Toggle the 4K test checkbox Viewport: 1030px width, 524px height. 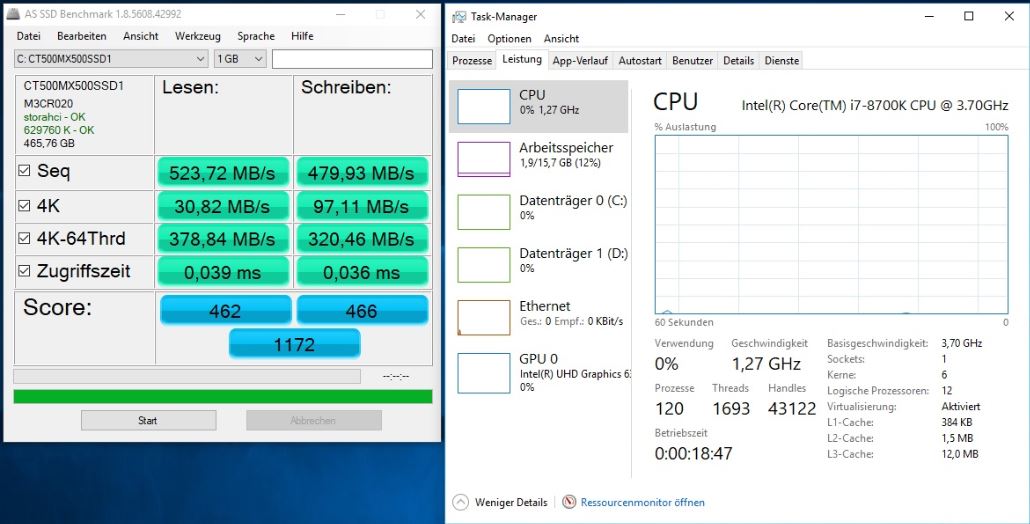pyautogui.click(x=24, y=206)
